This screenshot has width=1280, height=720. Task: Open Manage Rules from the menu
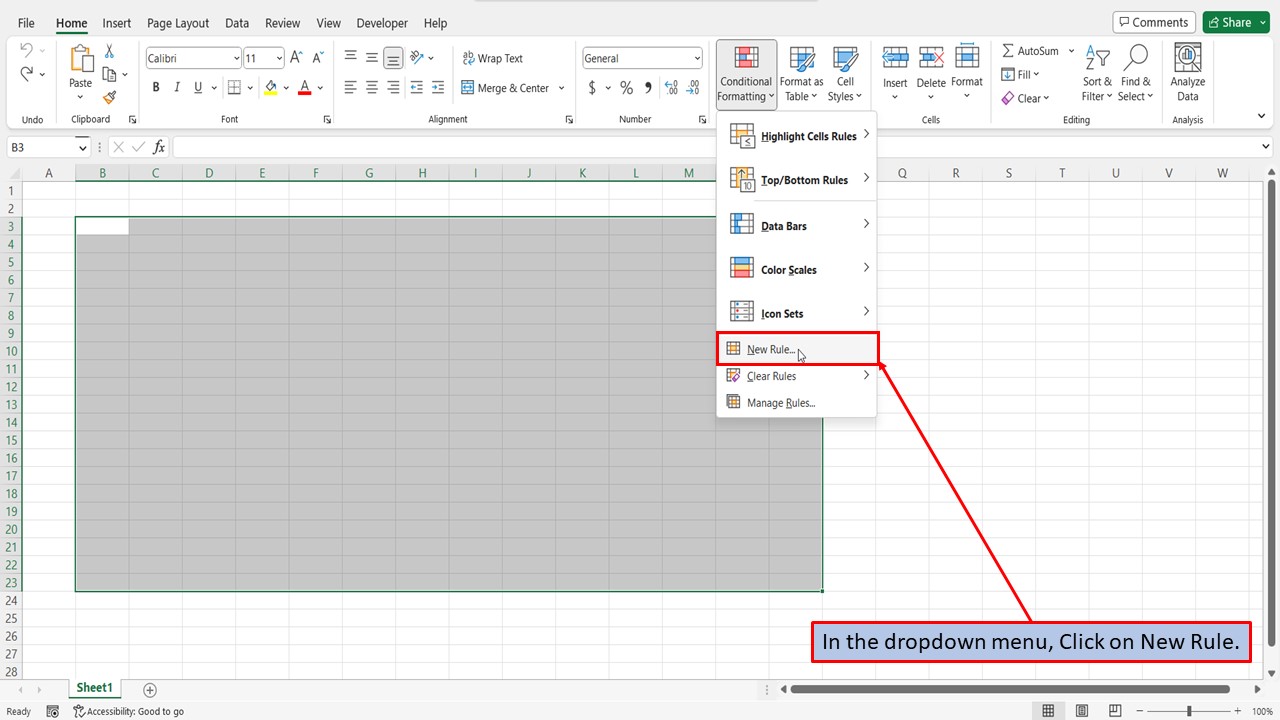click(780, 402)
